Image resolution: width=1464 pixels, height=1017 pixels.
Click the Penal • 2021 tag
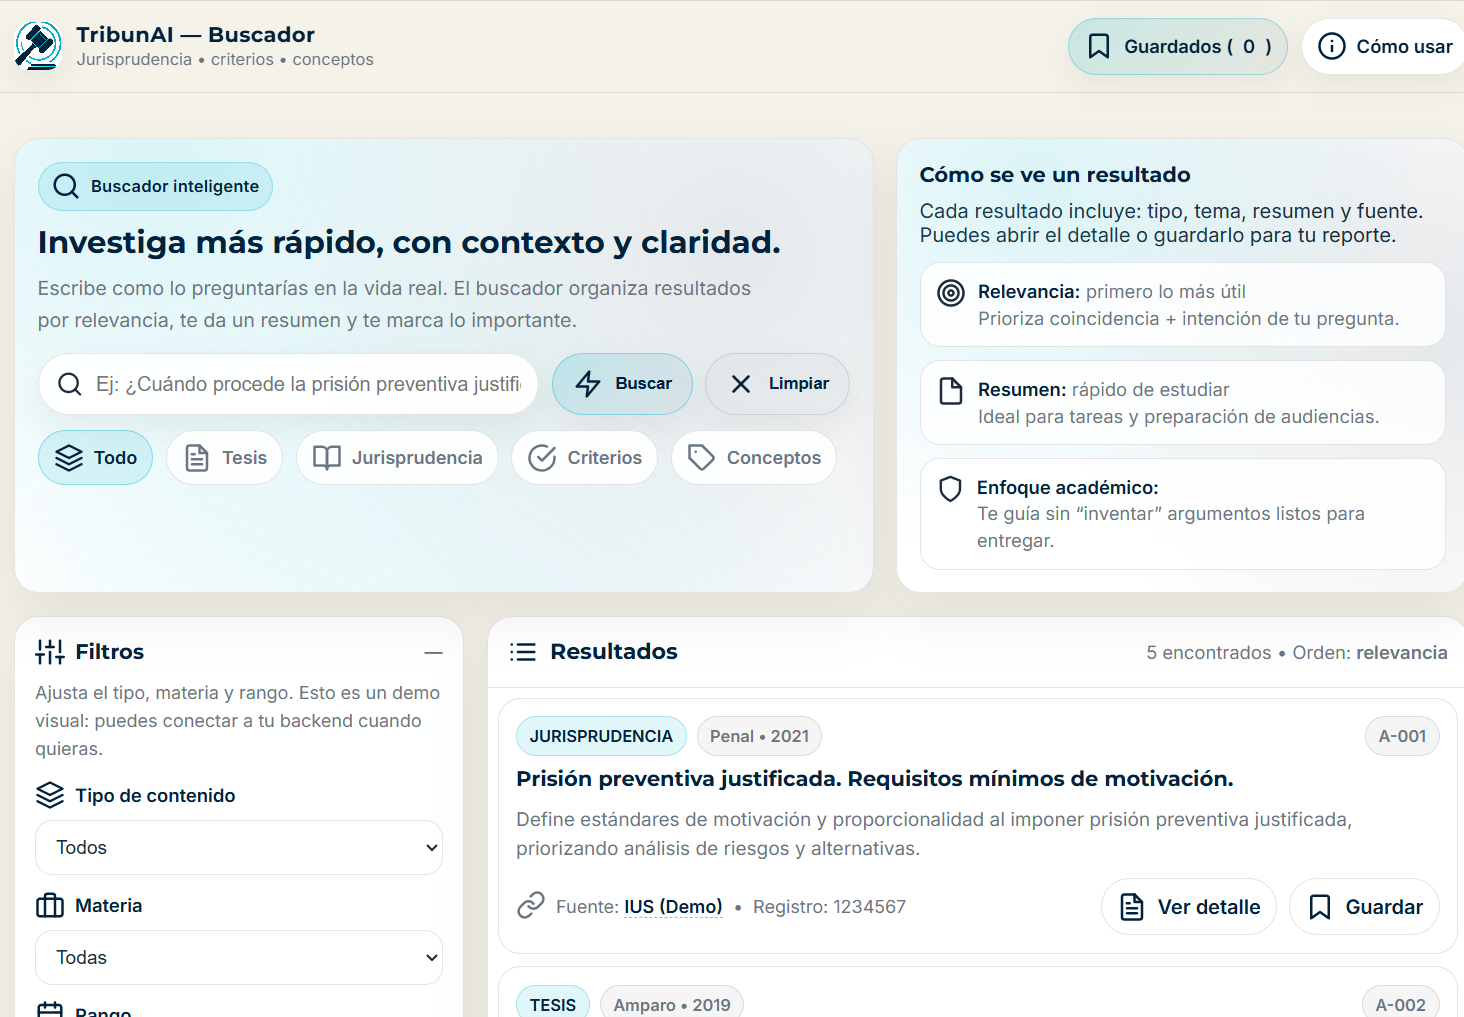[x=759, y=736]
